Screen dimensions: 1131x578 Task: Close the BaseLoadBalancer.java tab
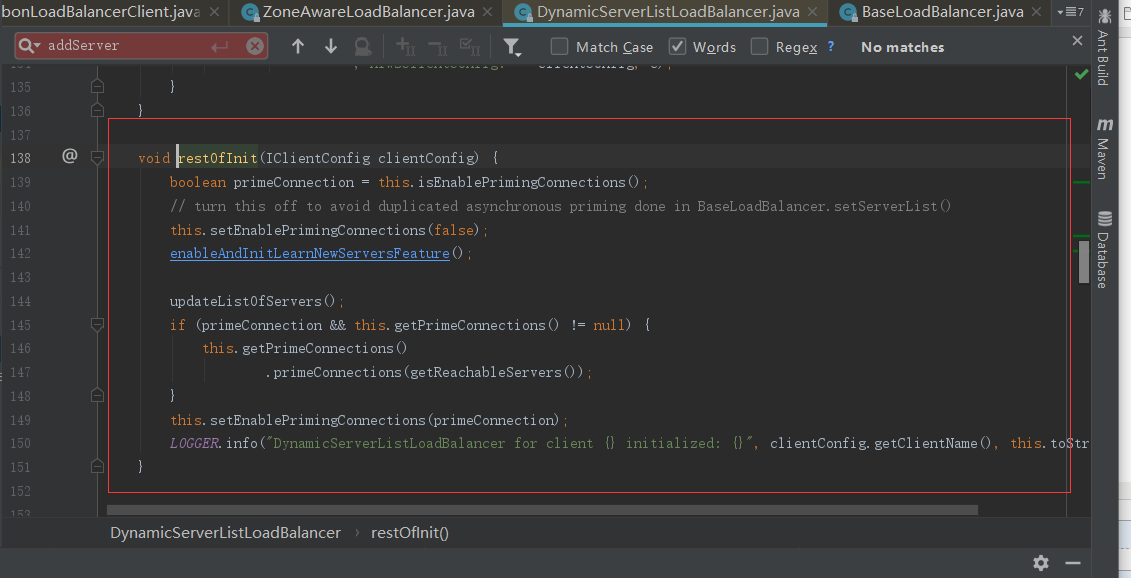click(1037, 12)
